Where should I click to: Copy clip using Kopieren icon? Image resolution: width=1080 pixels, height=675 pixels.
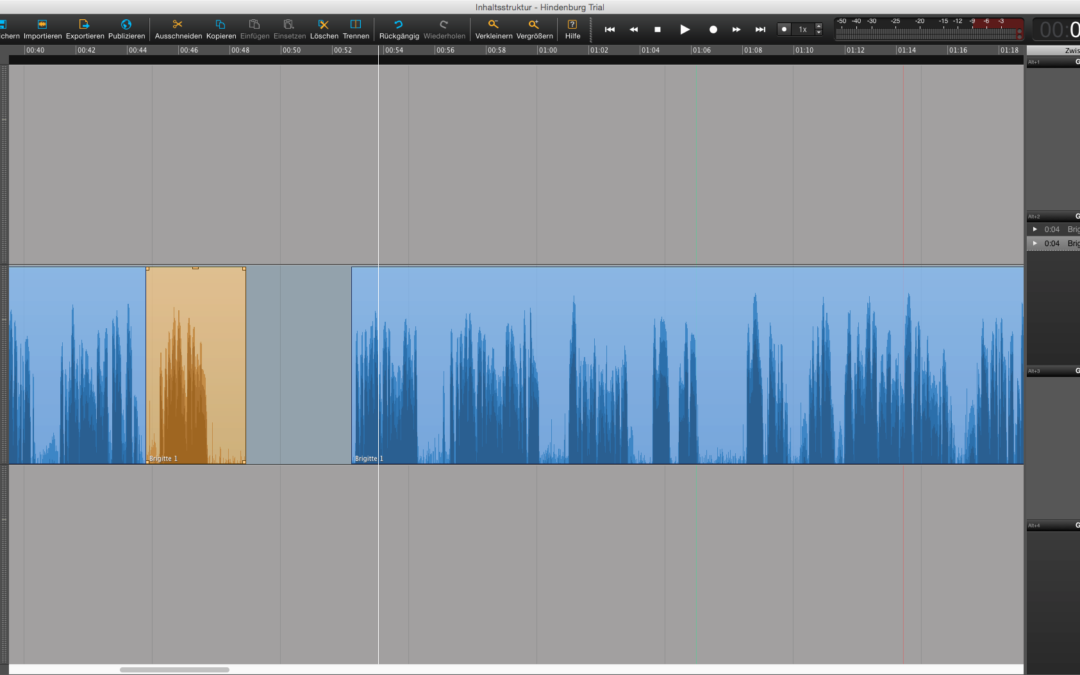220,25
